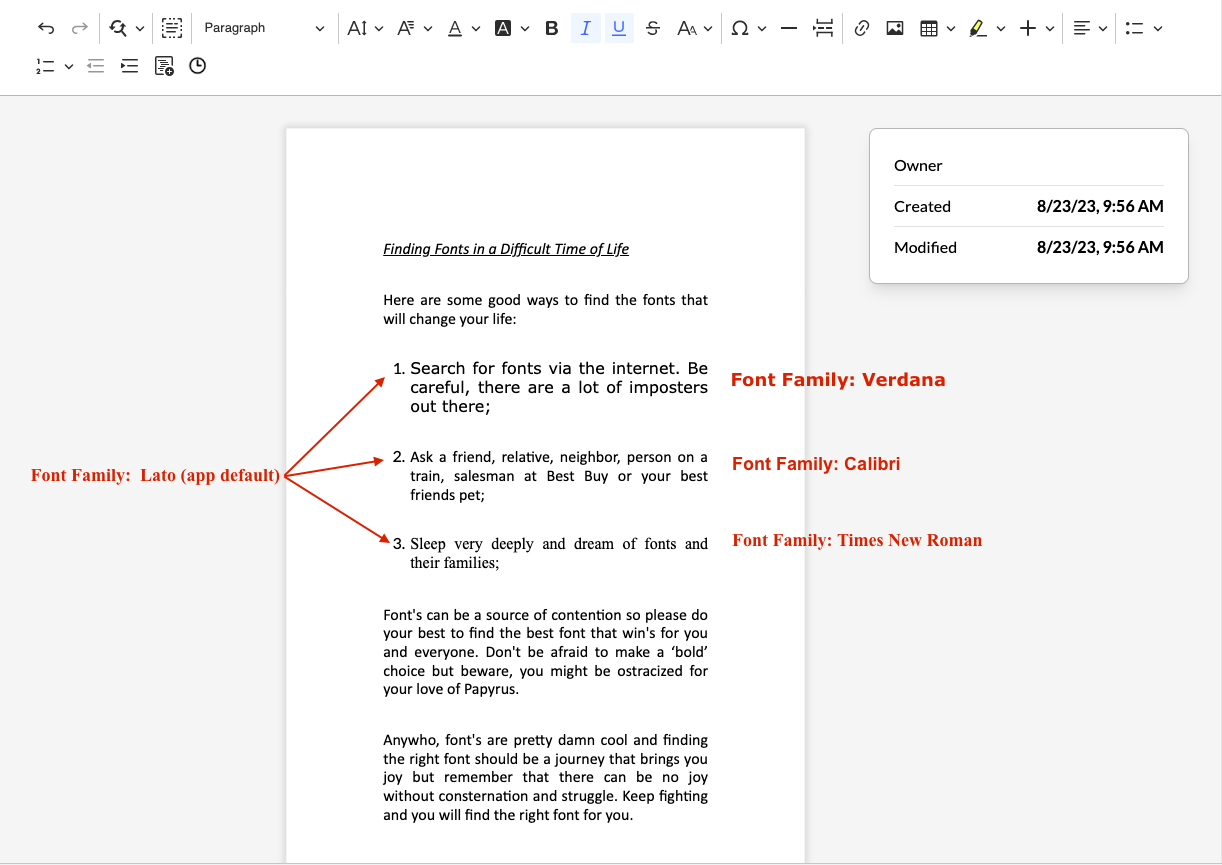Insert a link with the link icon

coord(862,28)
